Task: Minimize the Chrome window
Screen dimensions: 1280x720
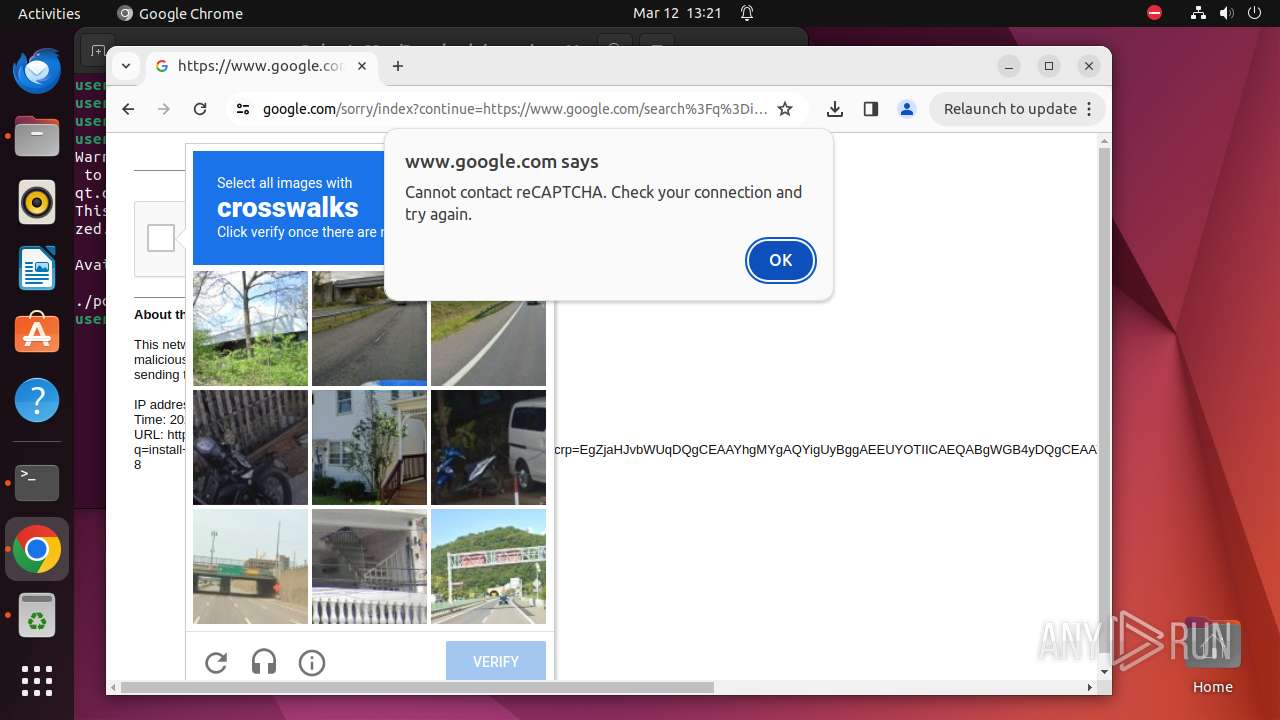Action: pyautogui.click(x=1009, y=66)
